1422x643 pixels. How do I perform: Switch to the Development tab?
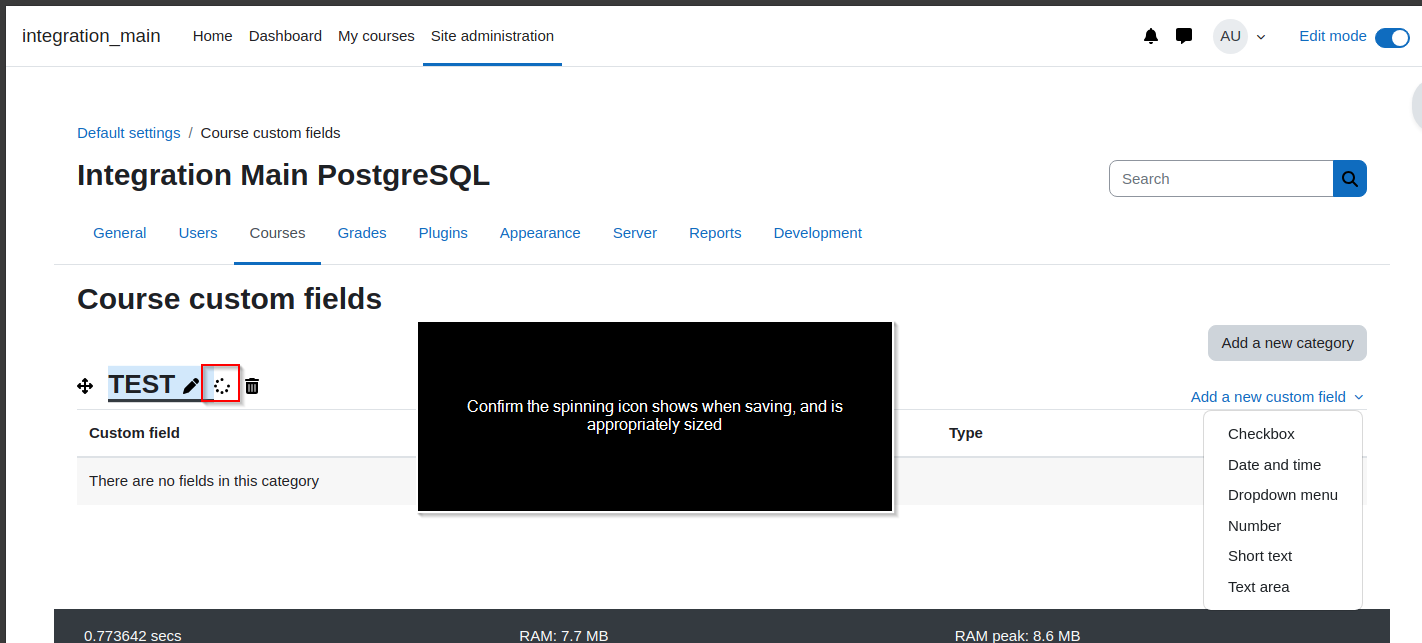click(818, 233)
